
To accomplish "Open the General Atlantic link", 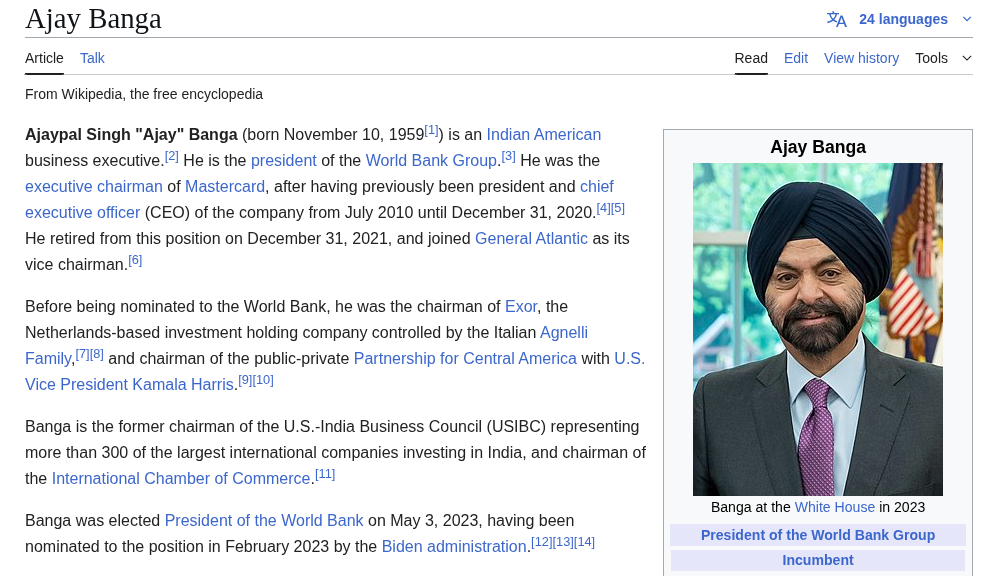I will coord(531,239).
